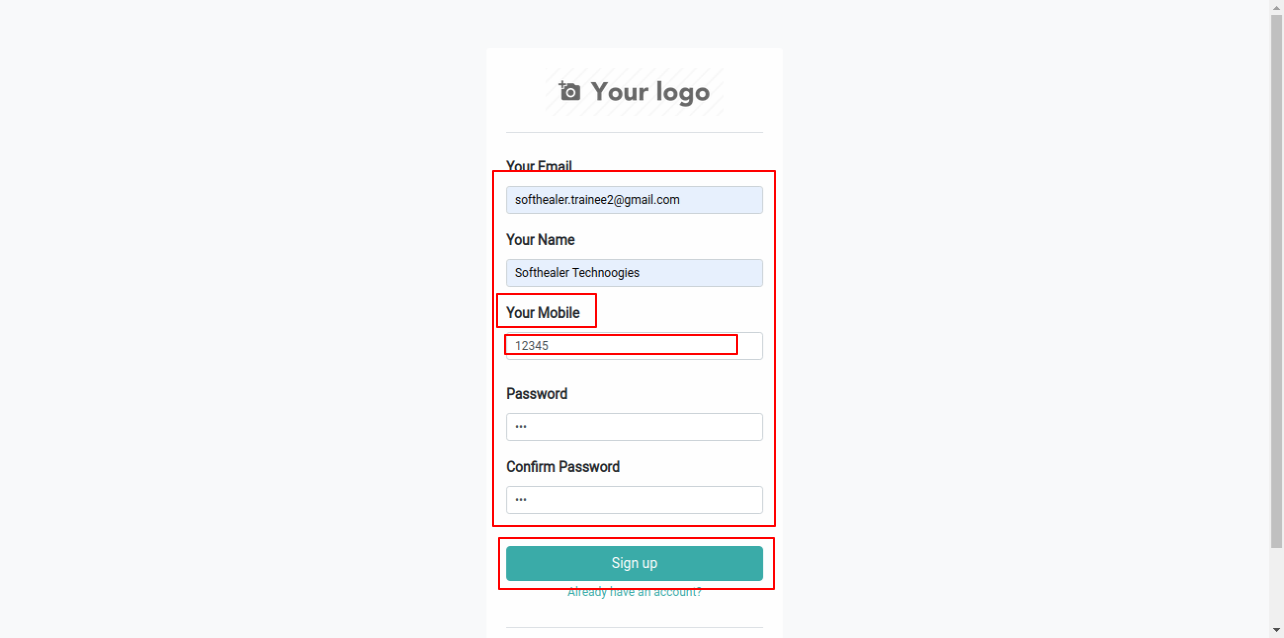1284x638 pixels.
Task: Click the horizontal divider under the logo
Action: [634, 132]
